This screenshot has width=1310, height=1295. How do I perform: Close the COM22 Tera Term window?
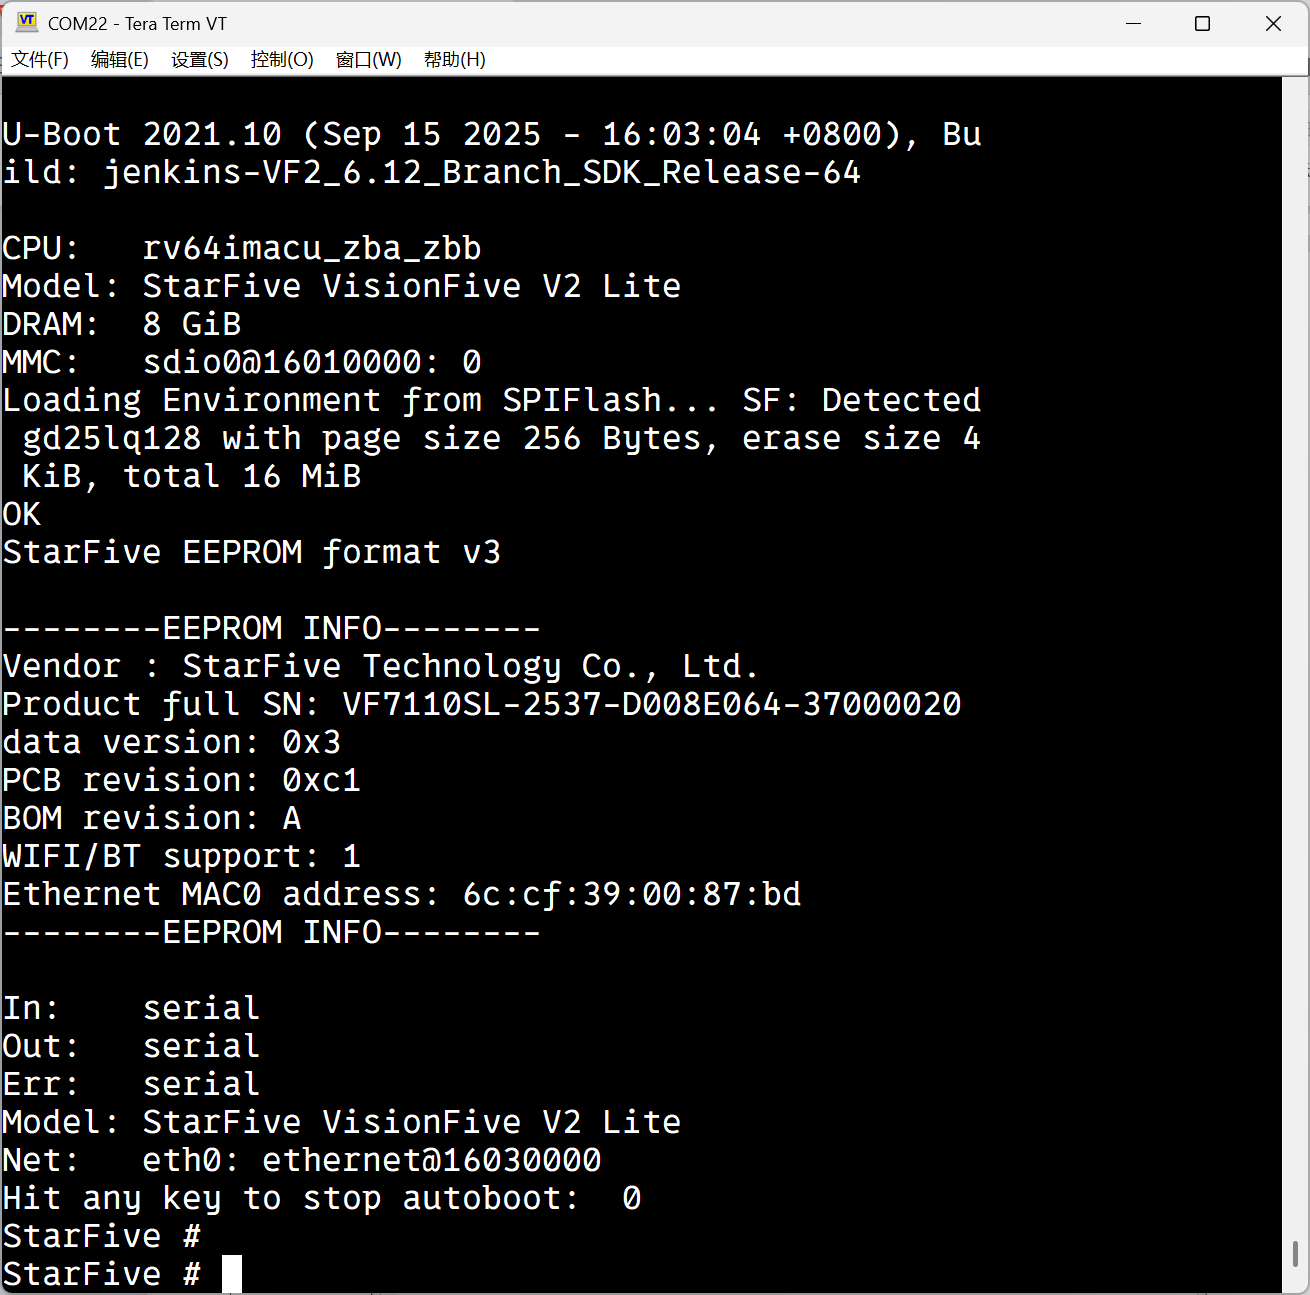pos(1273,23)
